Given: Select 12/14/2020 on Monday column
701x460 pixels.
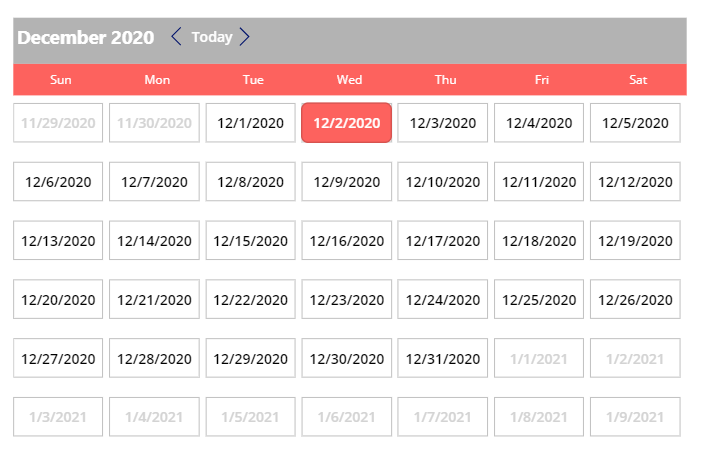Looking at the screenshot, I should 154,241.
